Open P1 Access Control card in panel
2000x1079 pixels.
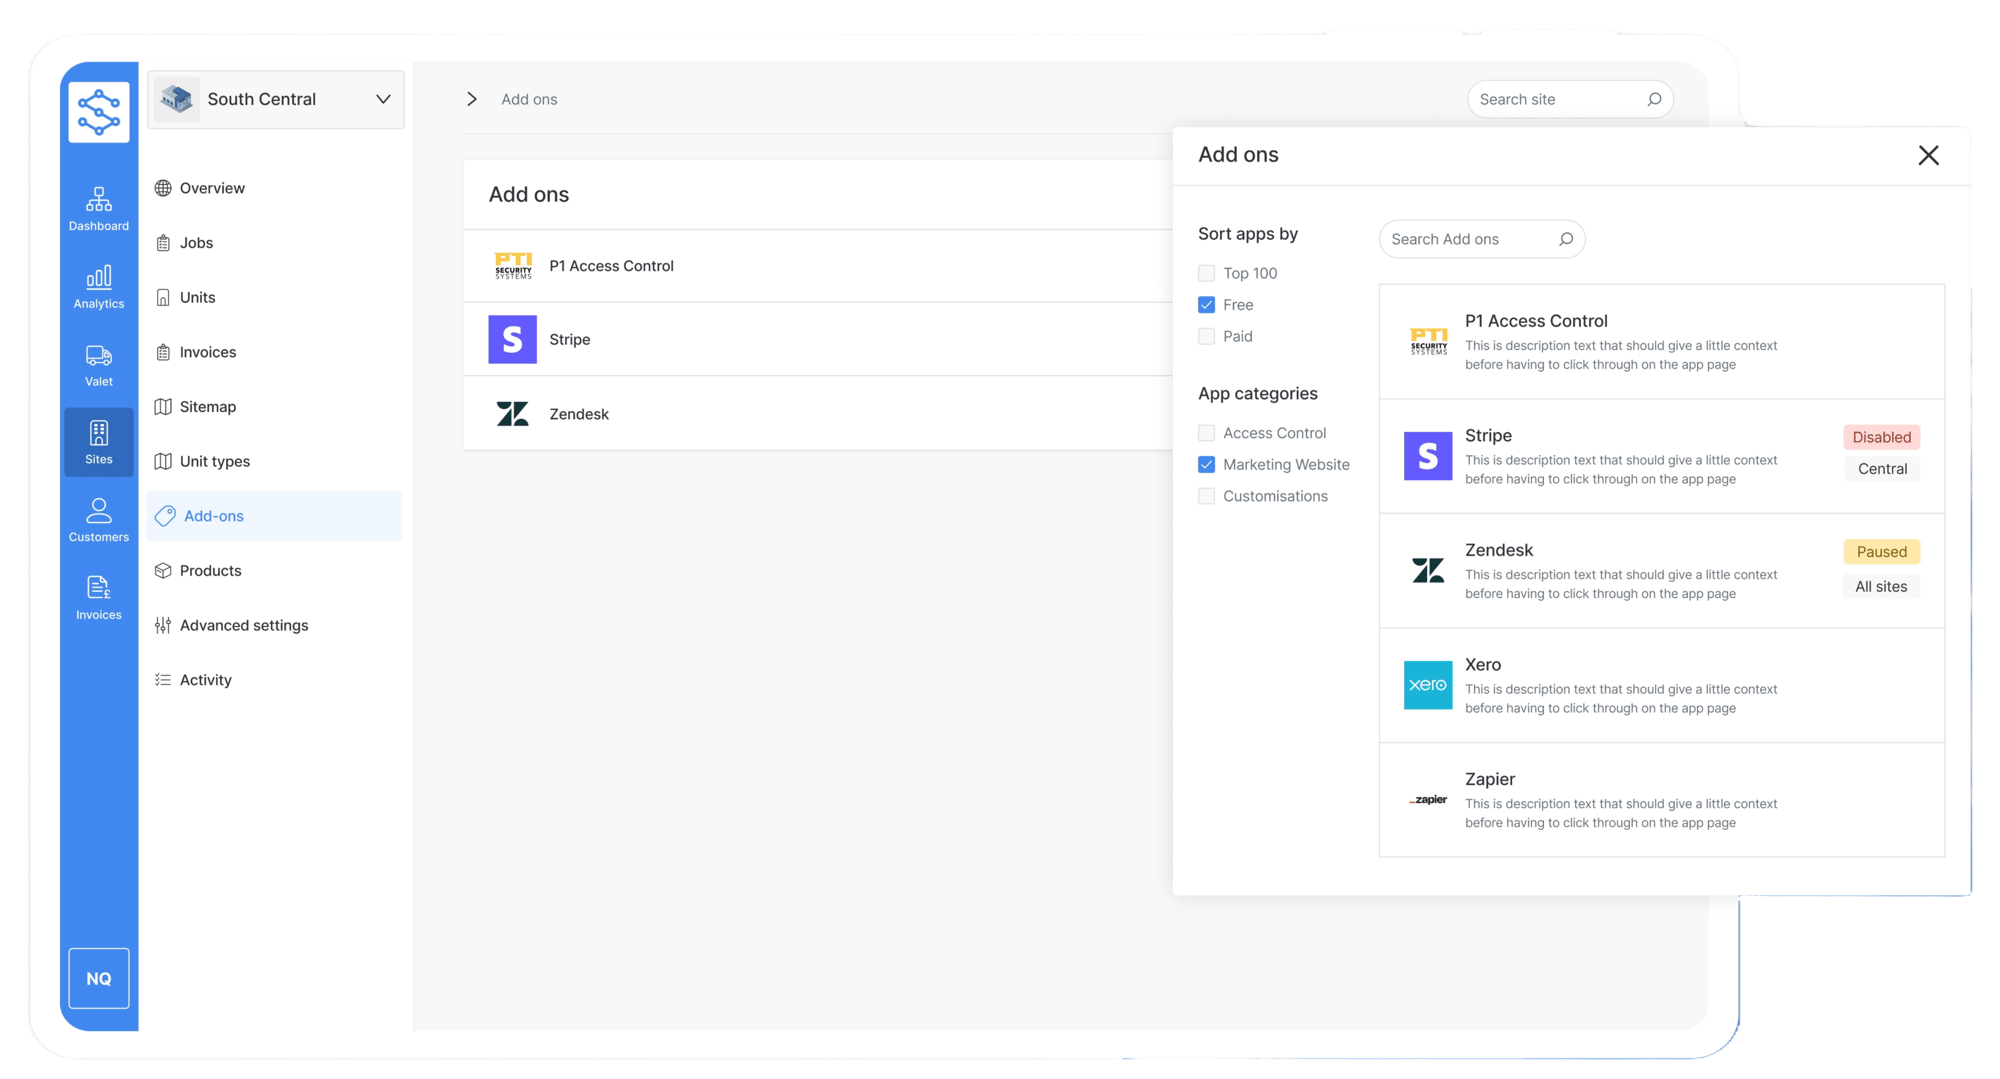[1662, 342]
